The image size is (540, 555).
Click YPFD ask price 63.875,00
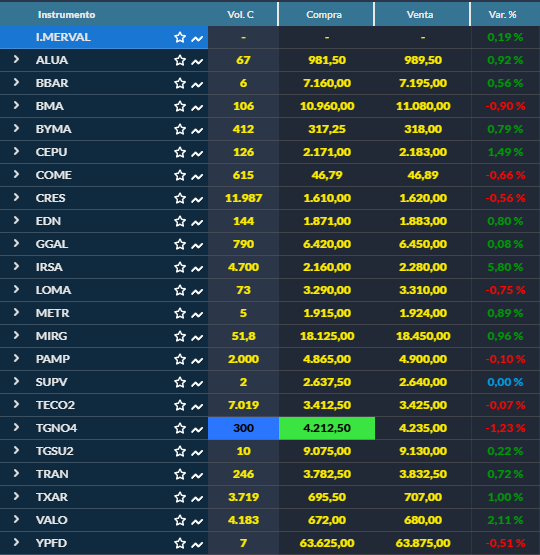[423, 543]
